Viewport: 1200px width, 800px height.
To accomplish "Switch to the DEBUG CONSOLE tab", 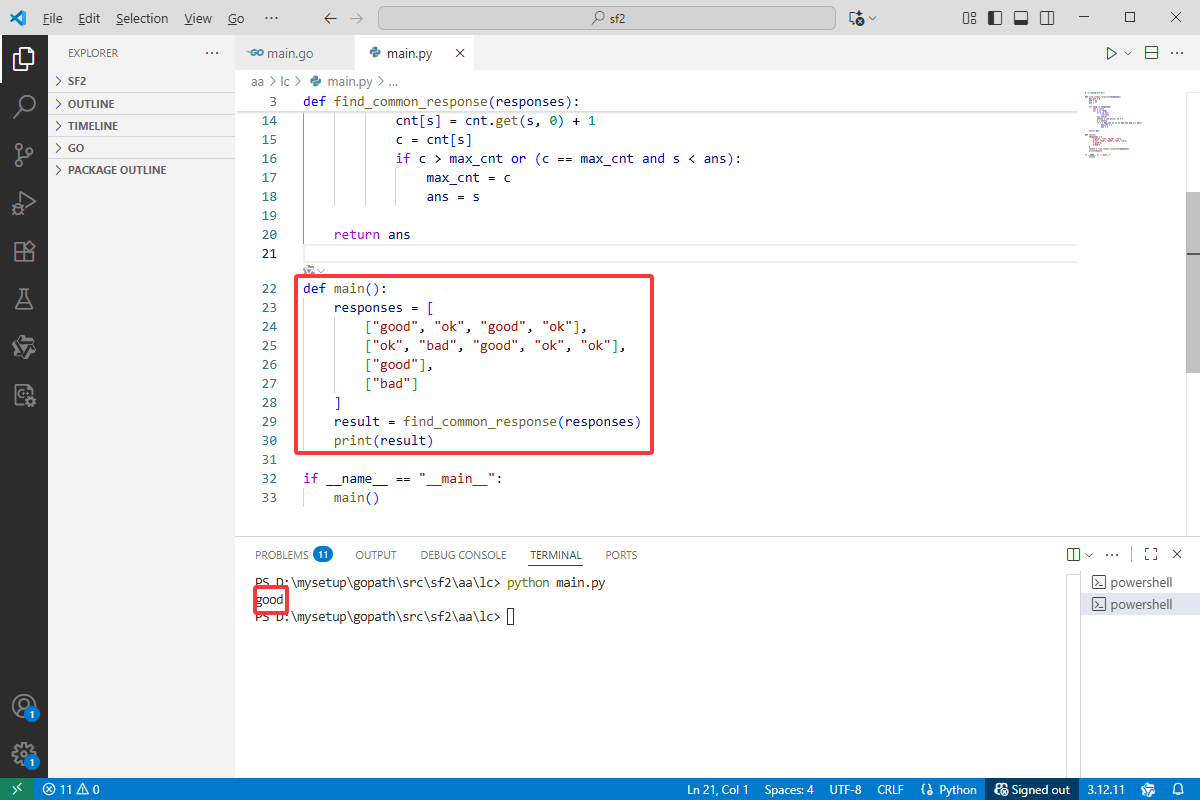I will coord(463,554).
